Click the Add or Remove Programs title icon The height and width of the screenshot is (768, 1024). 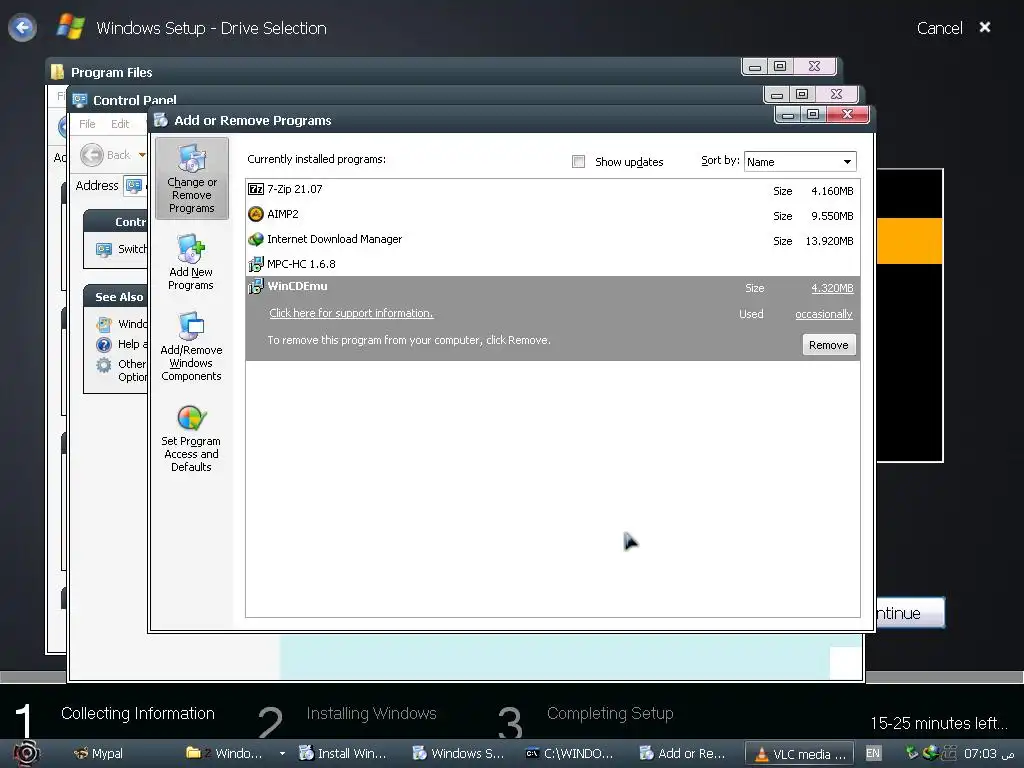(x=161, y=120)
